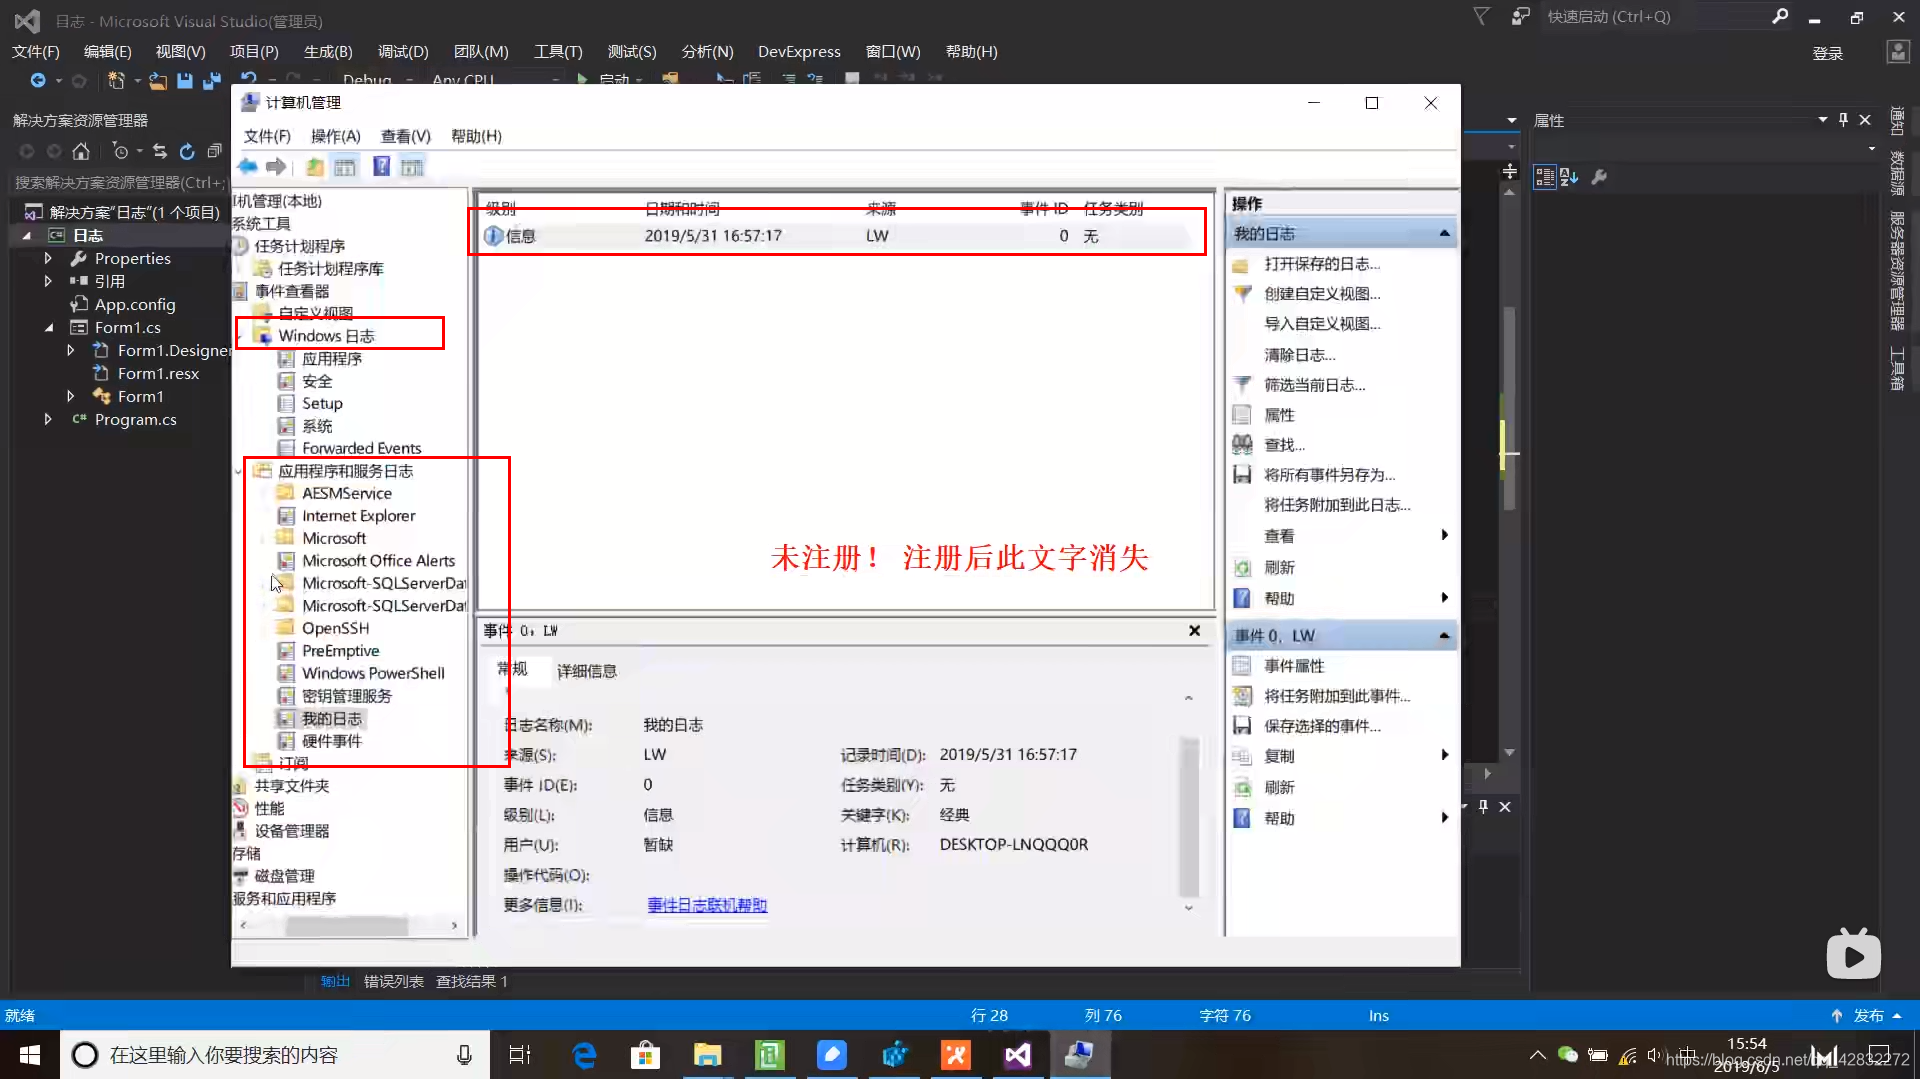Click the Save All icon in Visual Studio toolbar
This screenshot has height=1079, width=1920.
[211, 80]
